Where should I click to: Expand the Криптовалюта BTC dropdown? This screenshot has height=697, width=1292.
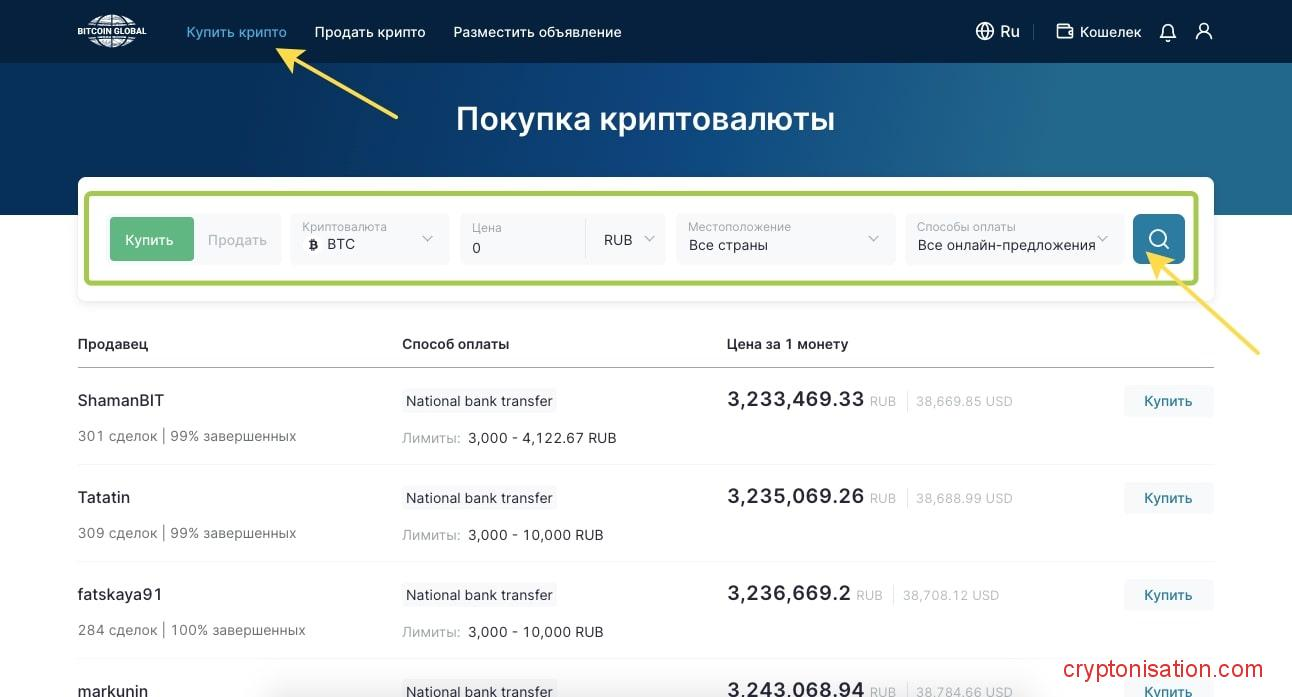click(x=370, y=239)
